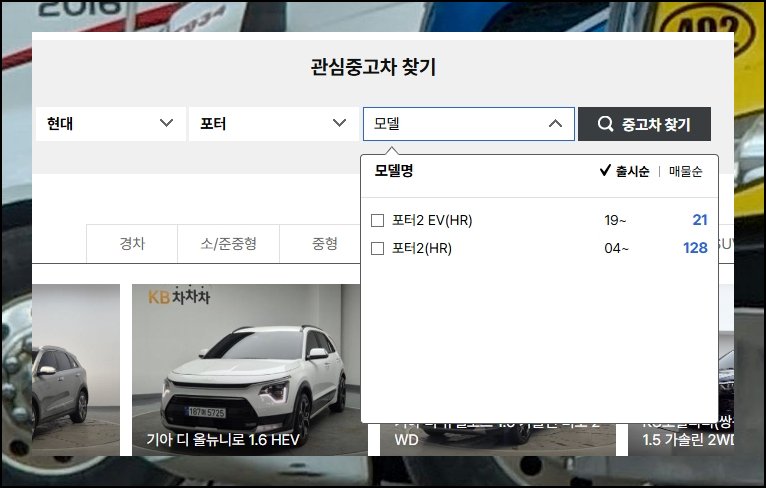Viewport: 766px width, 488px height.
Task: Click the magnifier icon in search button
Action: 605,124
